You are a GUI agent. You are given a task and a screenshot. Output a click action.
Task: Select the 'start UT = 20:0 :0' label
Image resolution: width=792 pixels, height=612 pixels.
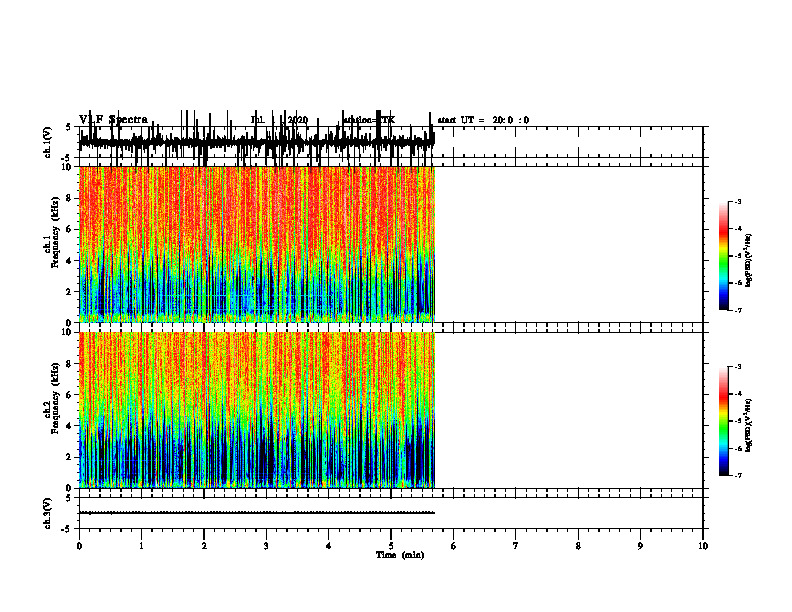tap(483, 120)
